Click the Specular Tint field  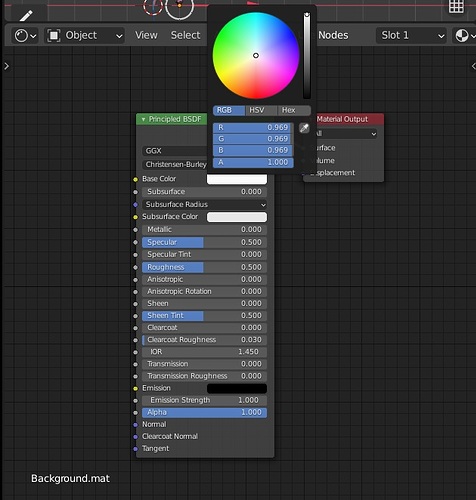tap(204, 254)
